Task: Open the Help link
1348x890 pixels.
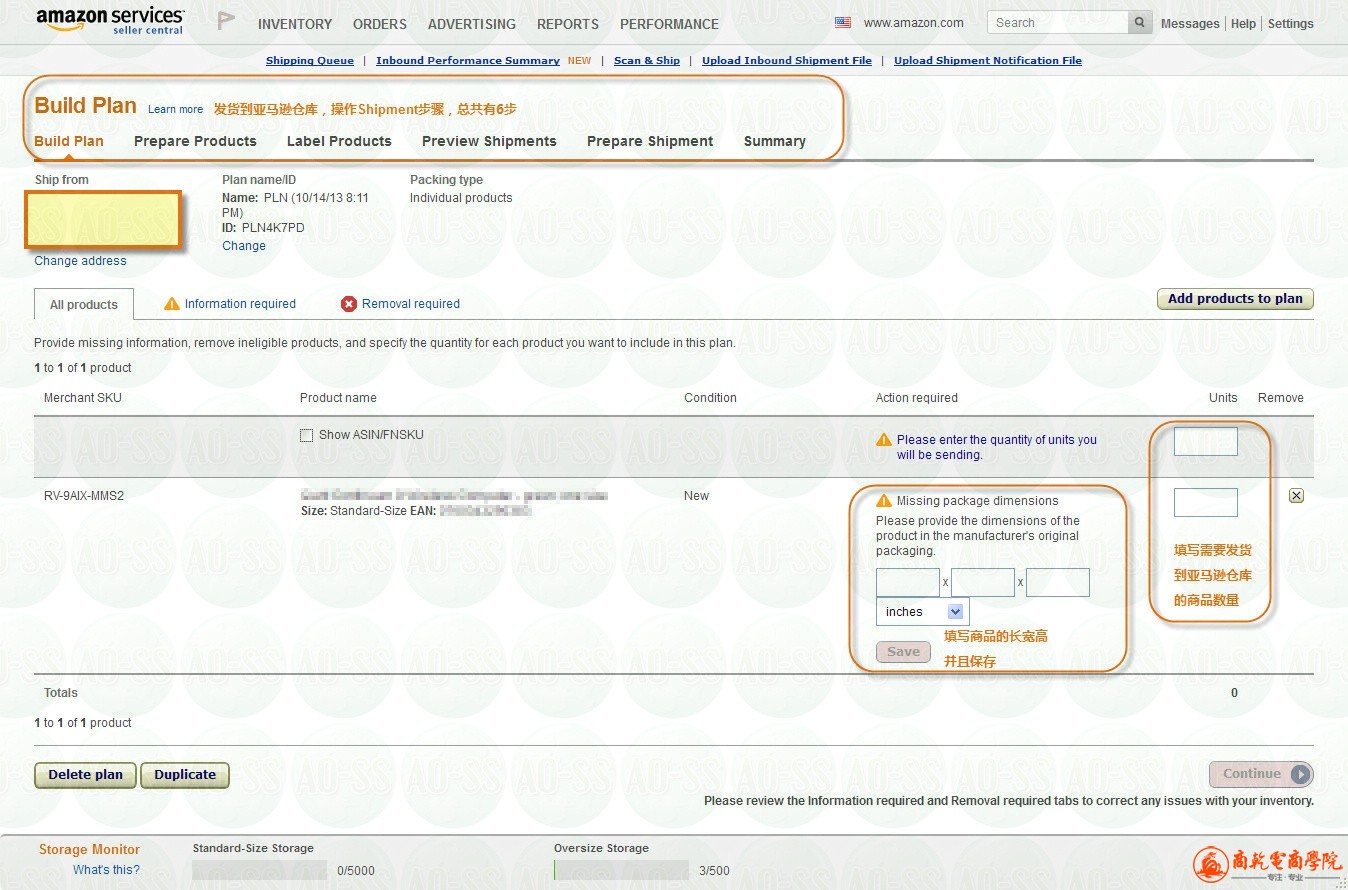Action: point(1243,24)
